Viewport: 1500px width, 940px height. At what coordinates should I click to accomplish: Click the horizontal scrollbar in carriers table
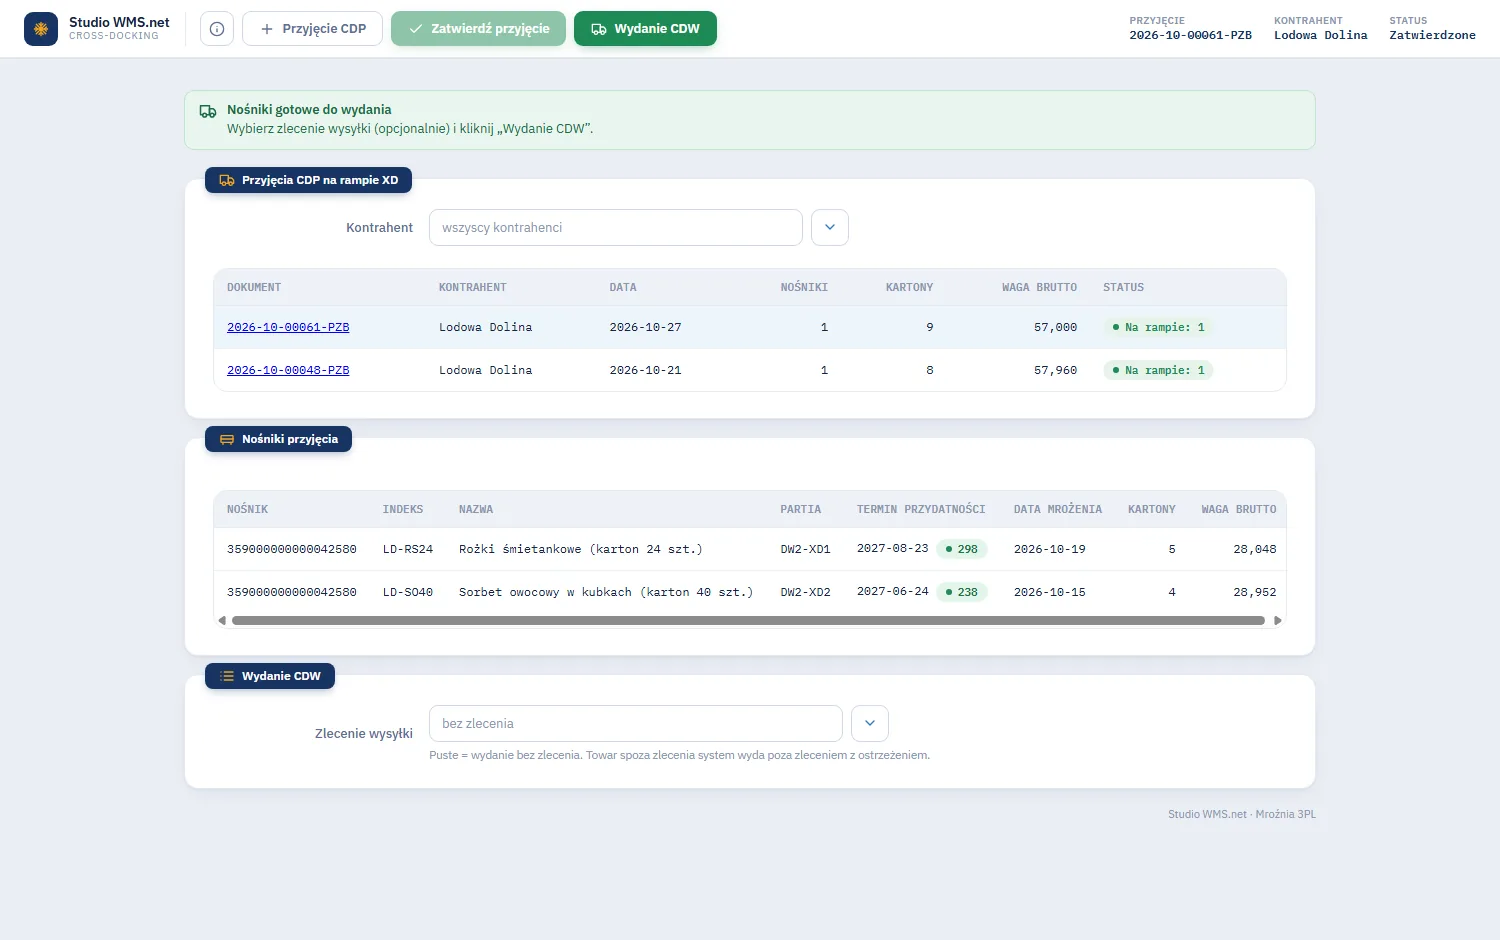tap(748, 621)
